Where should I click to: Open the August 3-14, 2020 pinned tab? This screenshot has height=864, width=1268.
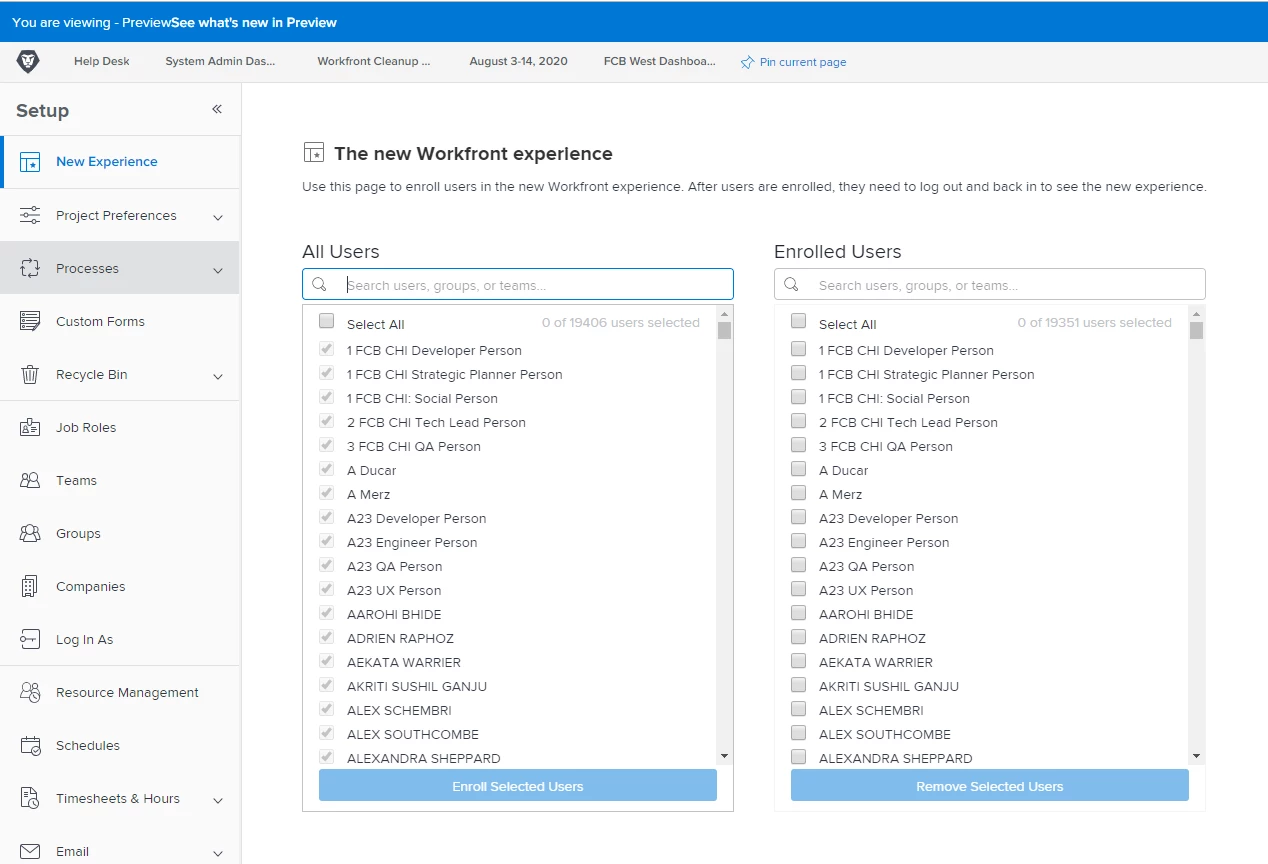pyautogui.click(x=518, y=61)
